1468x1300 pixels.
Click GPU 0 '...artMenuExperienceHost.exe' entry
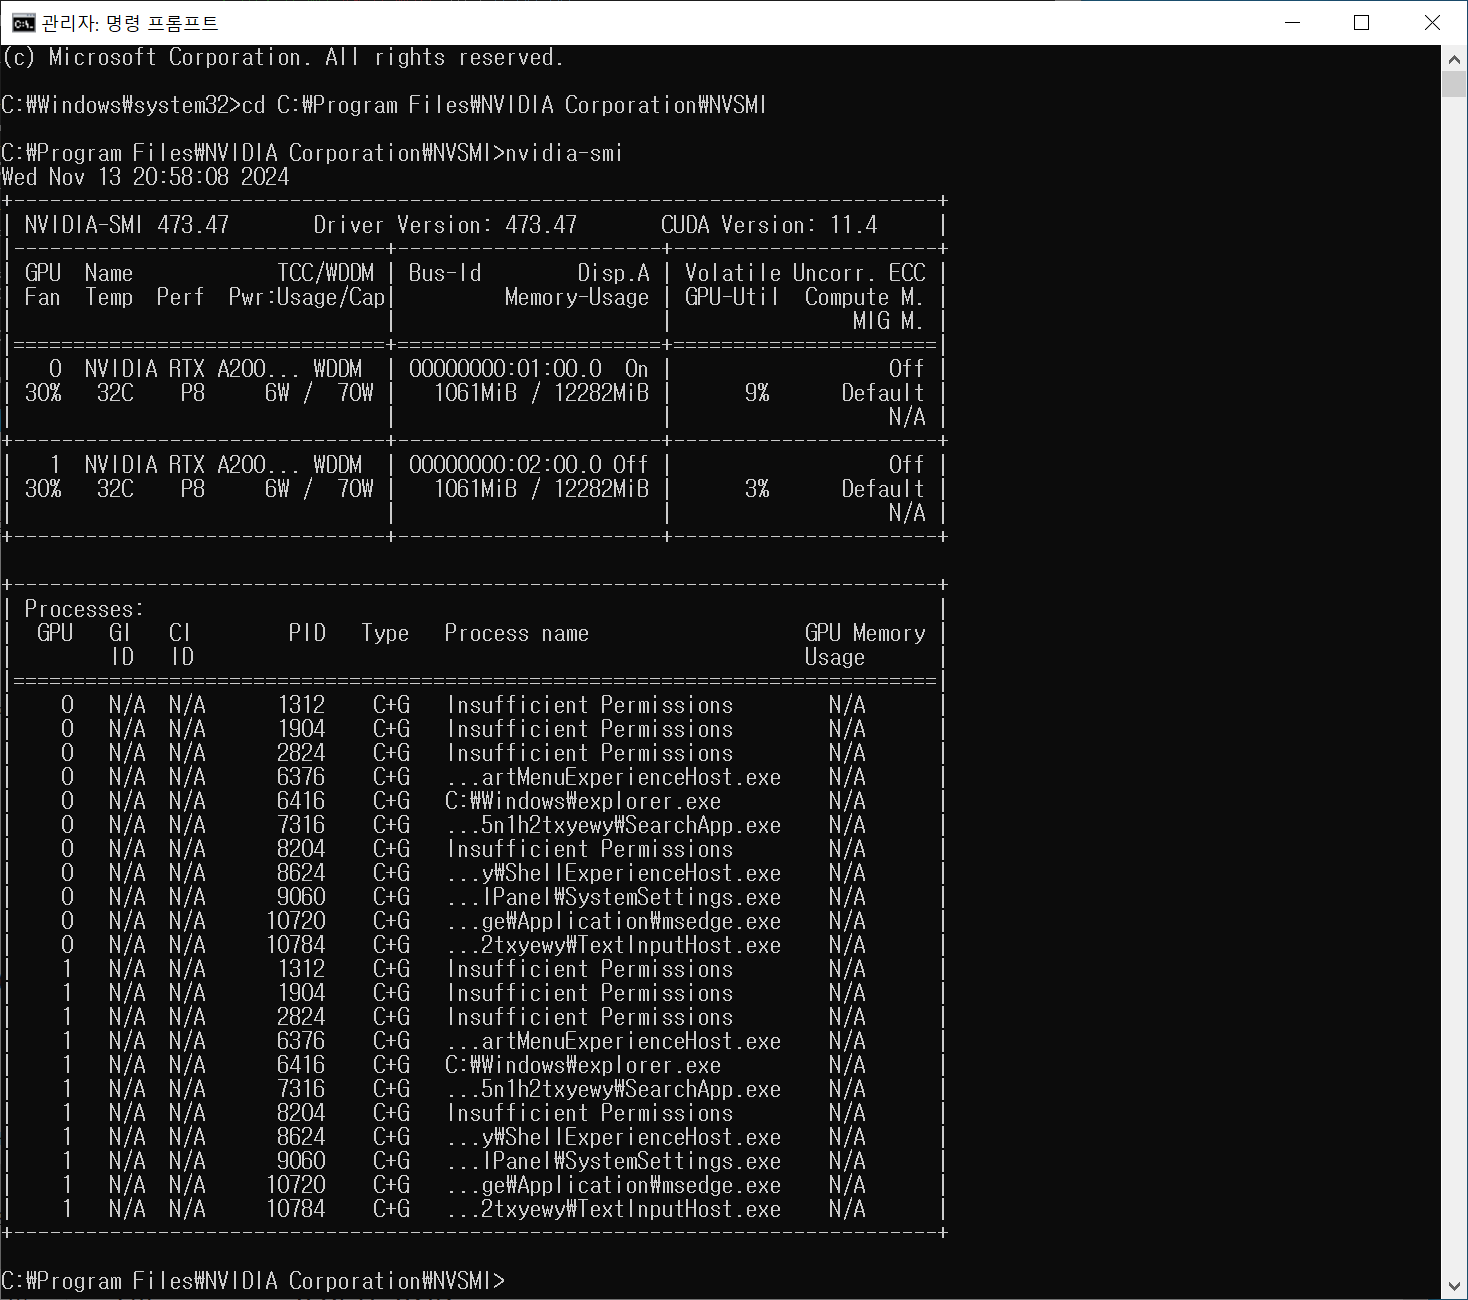tap(614, 777)
